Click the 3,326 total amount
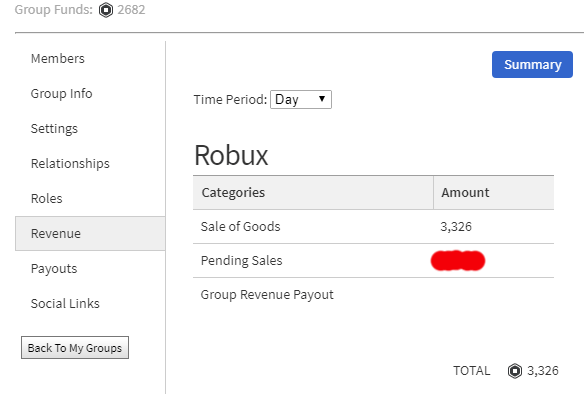The width and height of the screenshot is (584, 394). (x=543, y=371)
